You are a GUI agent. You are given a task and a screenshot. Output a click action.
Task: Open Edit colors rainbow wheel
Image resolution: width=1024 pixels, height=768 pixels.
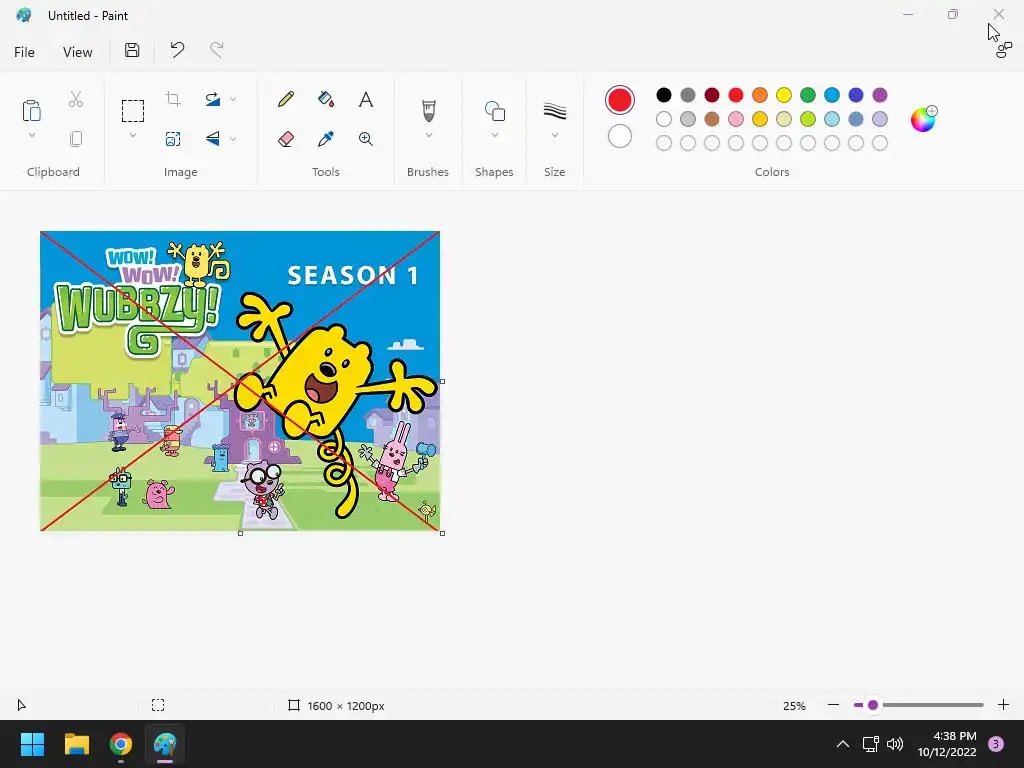point(923,119)
